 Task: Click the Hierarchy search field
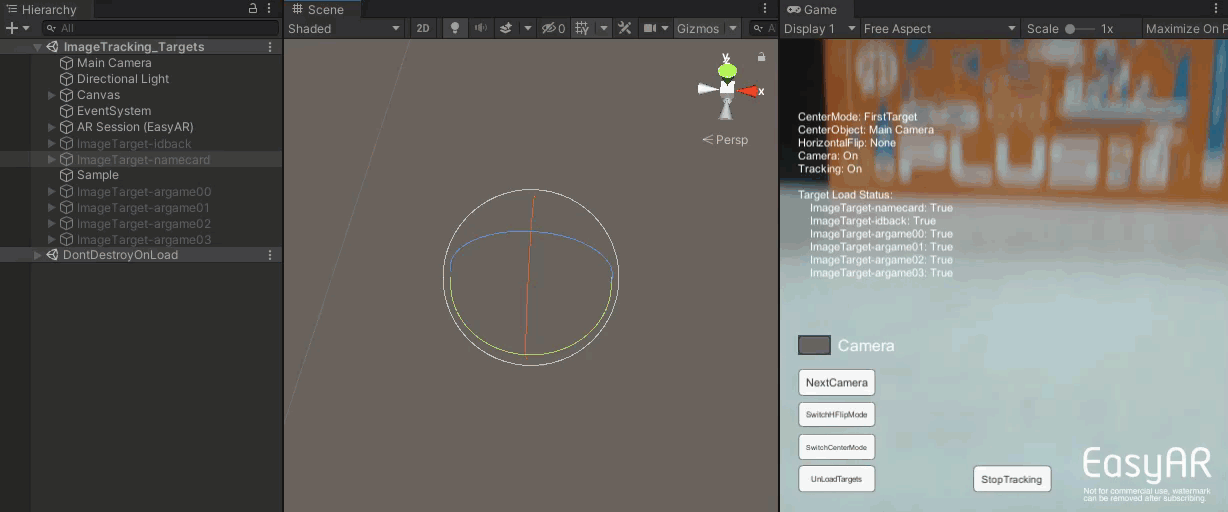pyautogui.click(x=160, y=28)
